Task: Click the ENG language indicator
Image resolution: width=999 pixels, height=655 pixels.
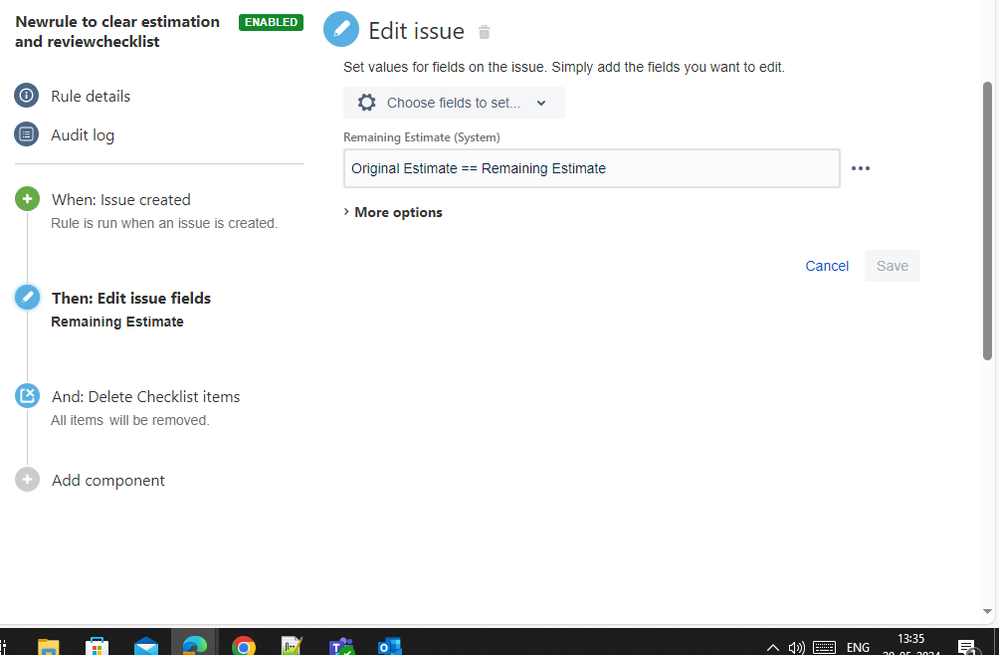Action: (x=858, y=647)
